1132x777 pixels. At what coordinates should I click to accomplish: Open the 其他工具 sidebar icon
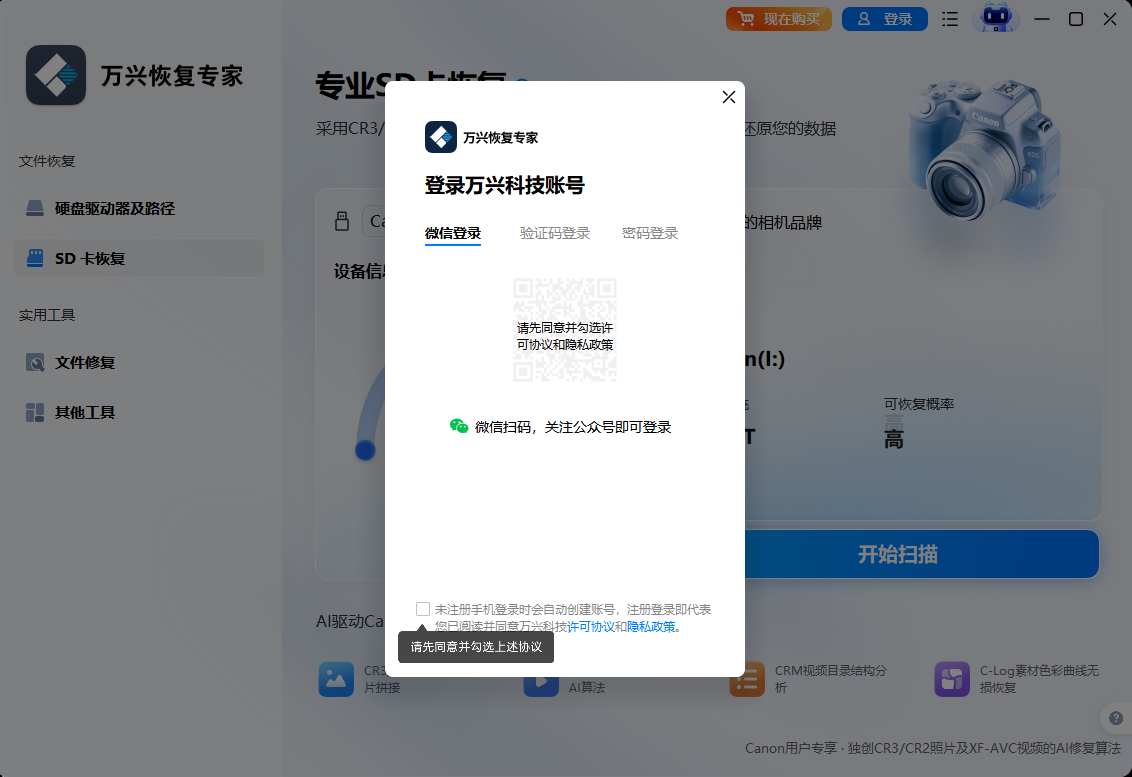point(33,411)
